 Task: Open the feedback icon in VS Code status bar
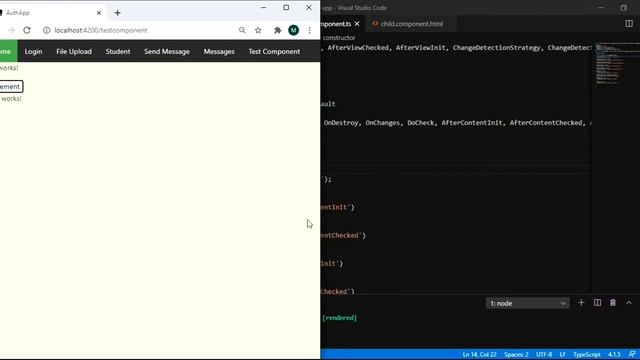(x=632, y=355)
